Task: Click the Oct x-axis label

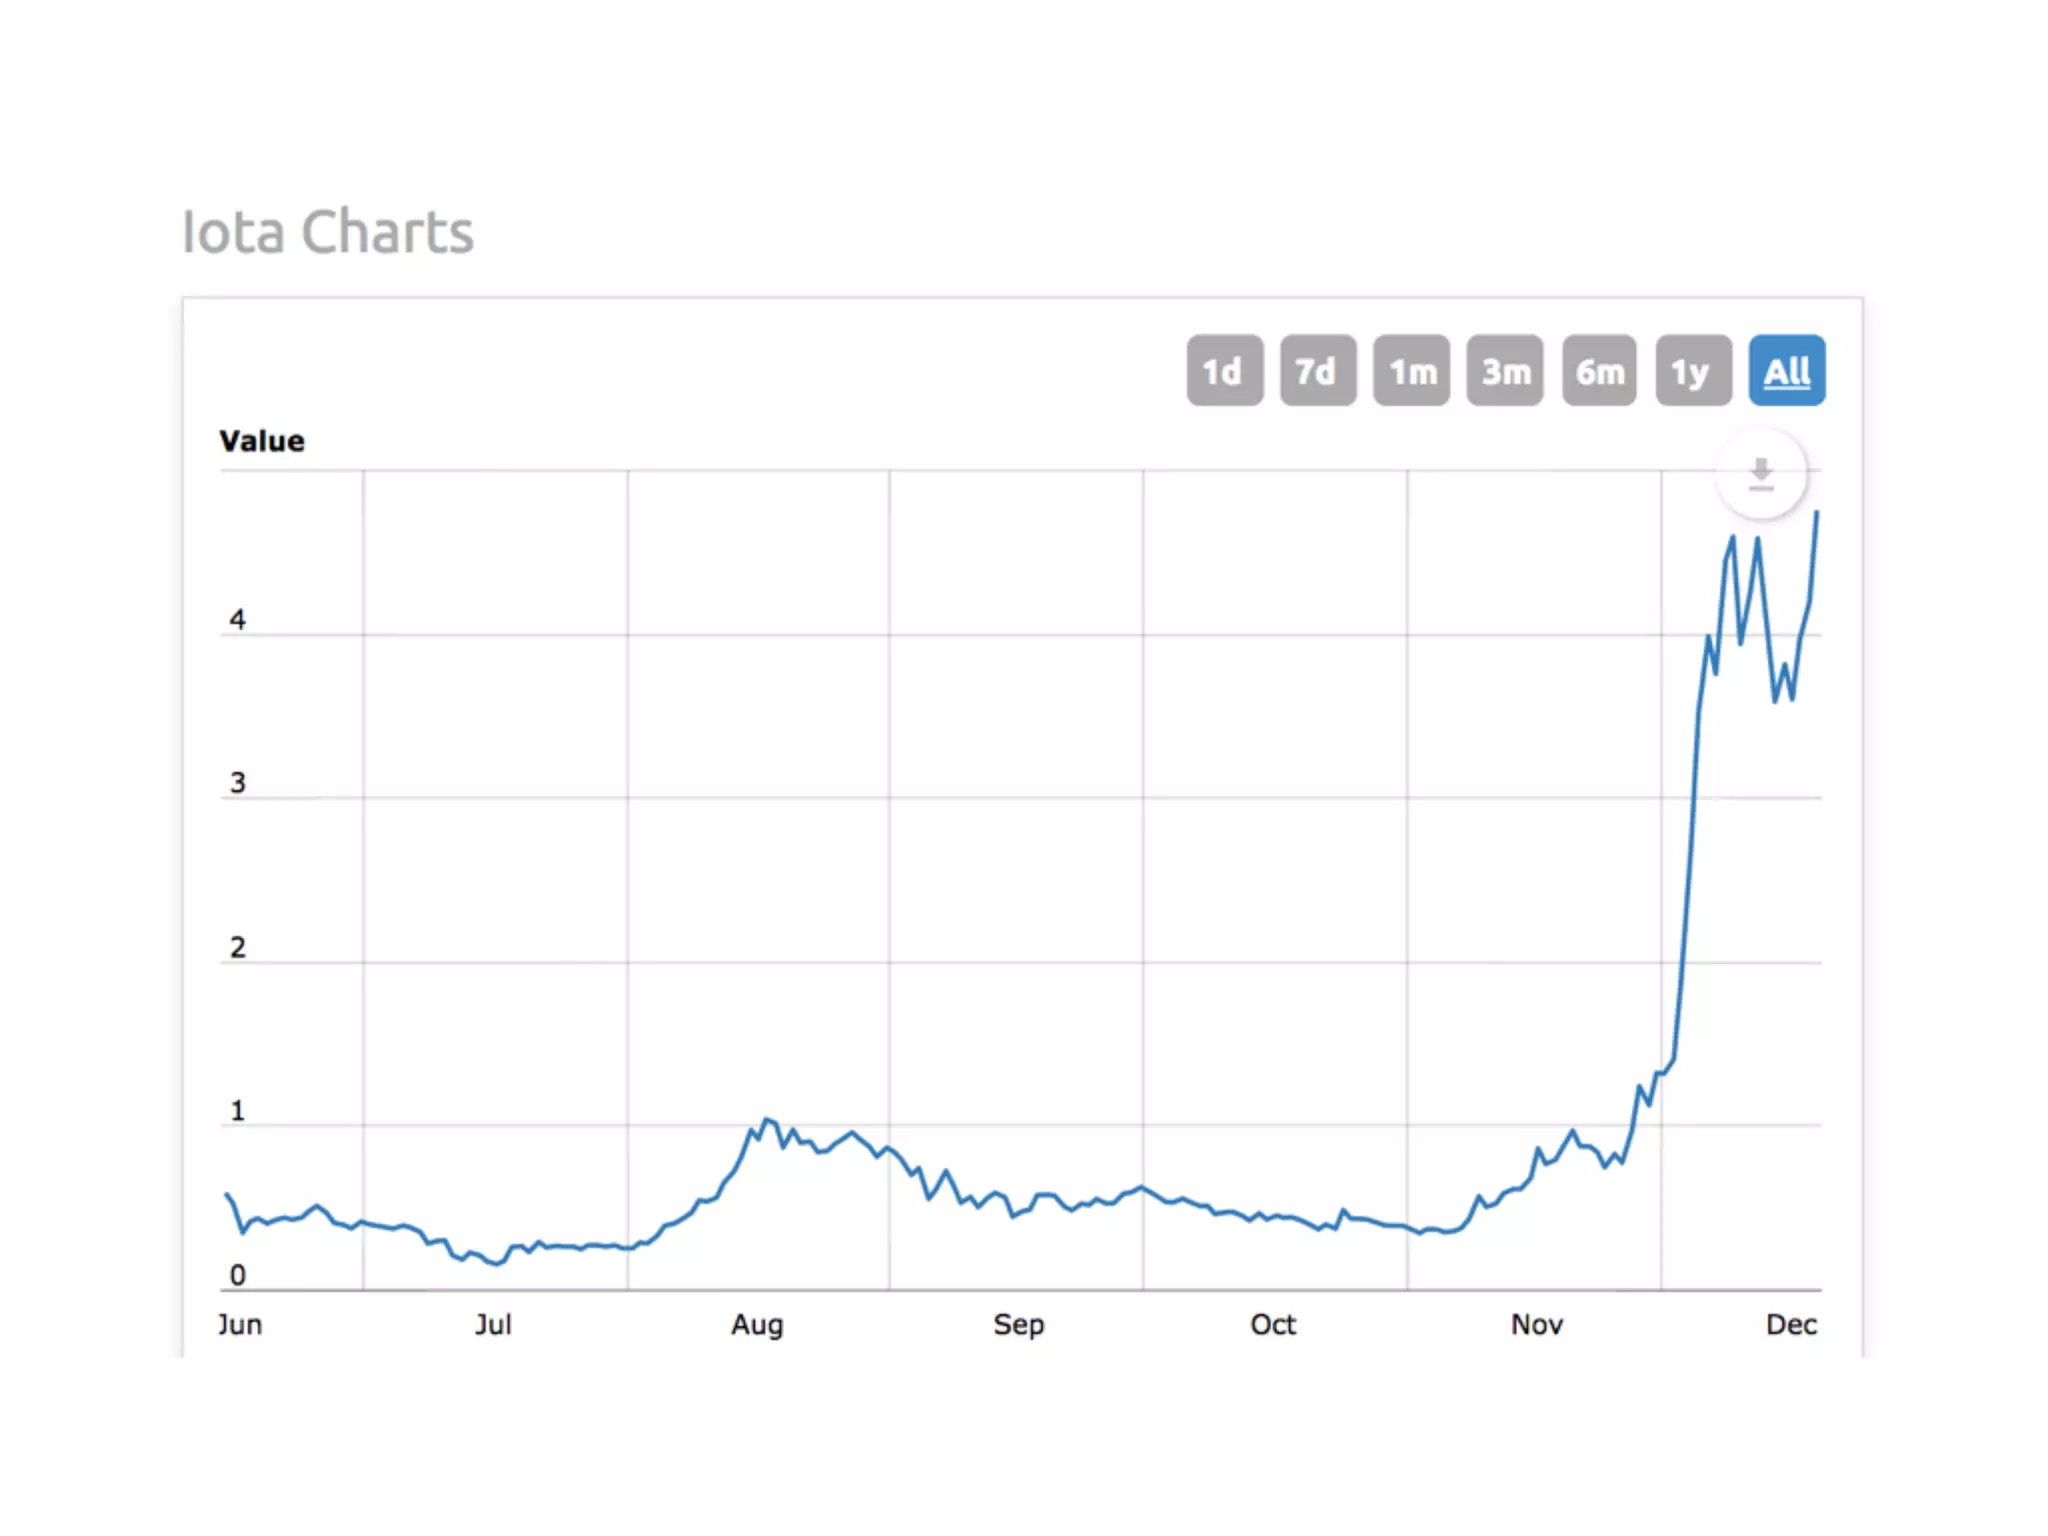Action: coord(1272,1324)
